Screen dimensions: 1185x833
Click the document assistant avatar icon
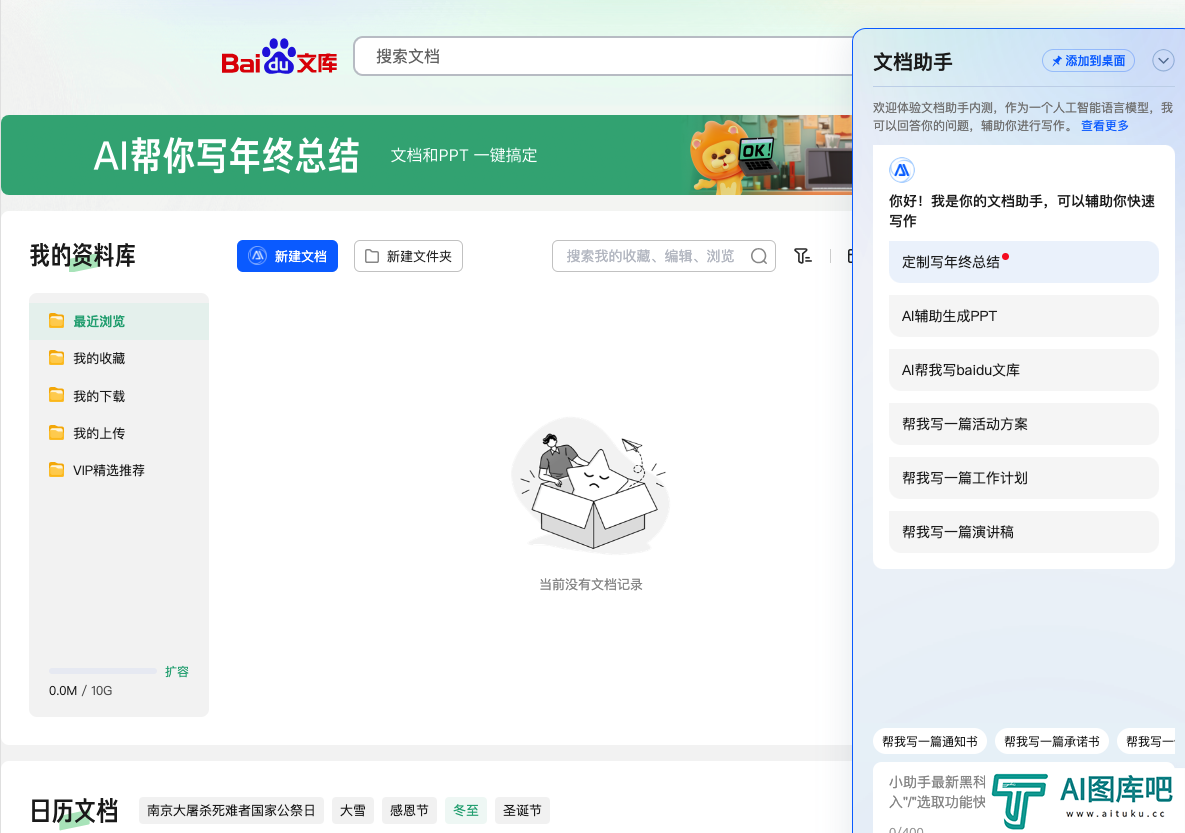coord(902,170)
